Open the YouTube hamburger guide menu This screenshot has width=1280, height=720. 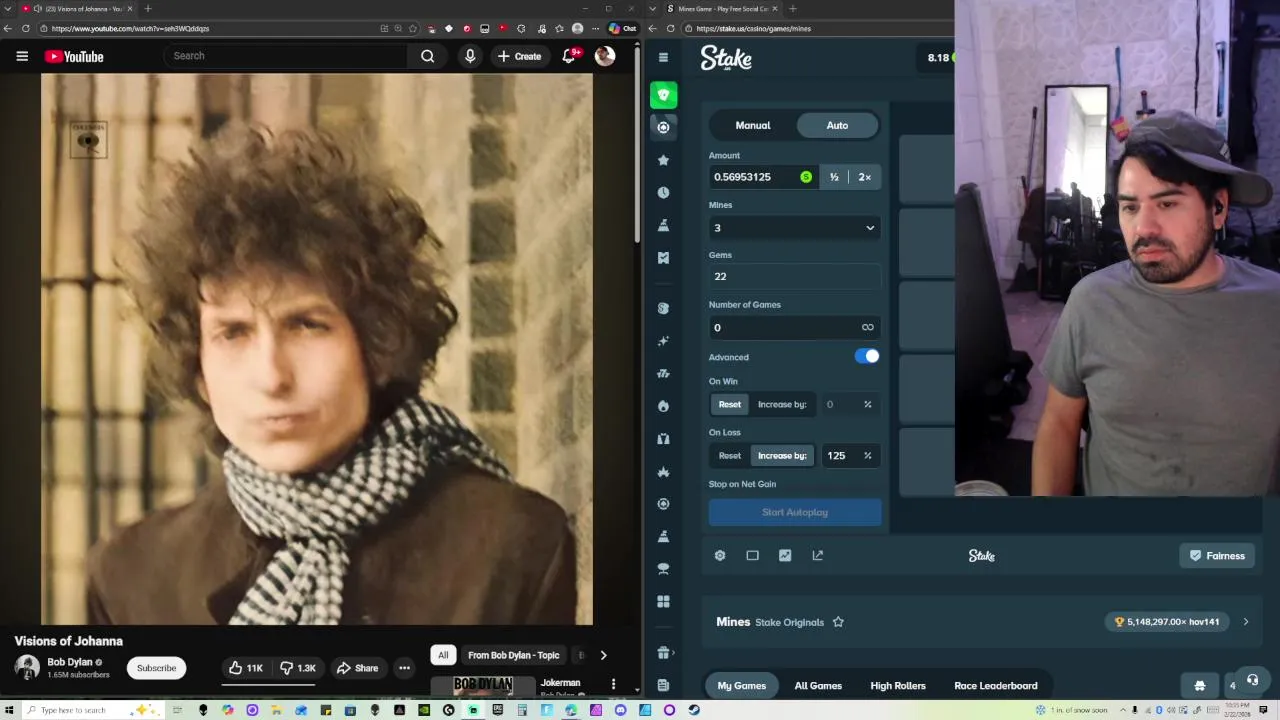(x=22, y=56)
